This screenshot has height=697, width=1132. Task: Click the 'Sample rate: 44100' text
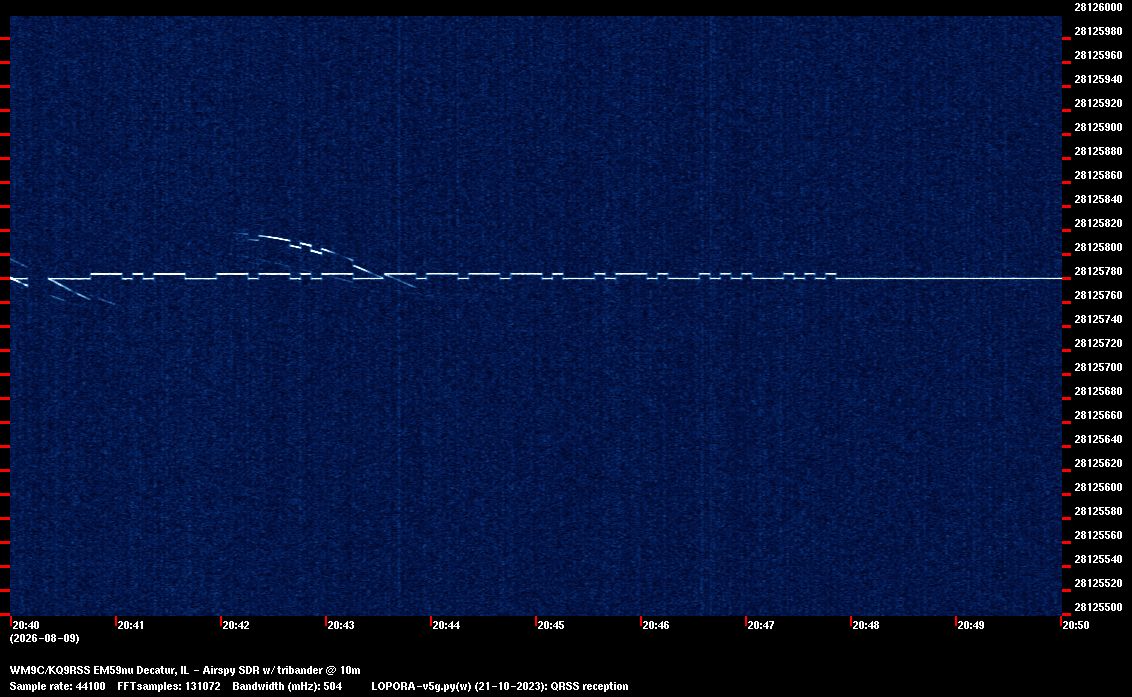[x=57, y=686]
